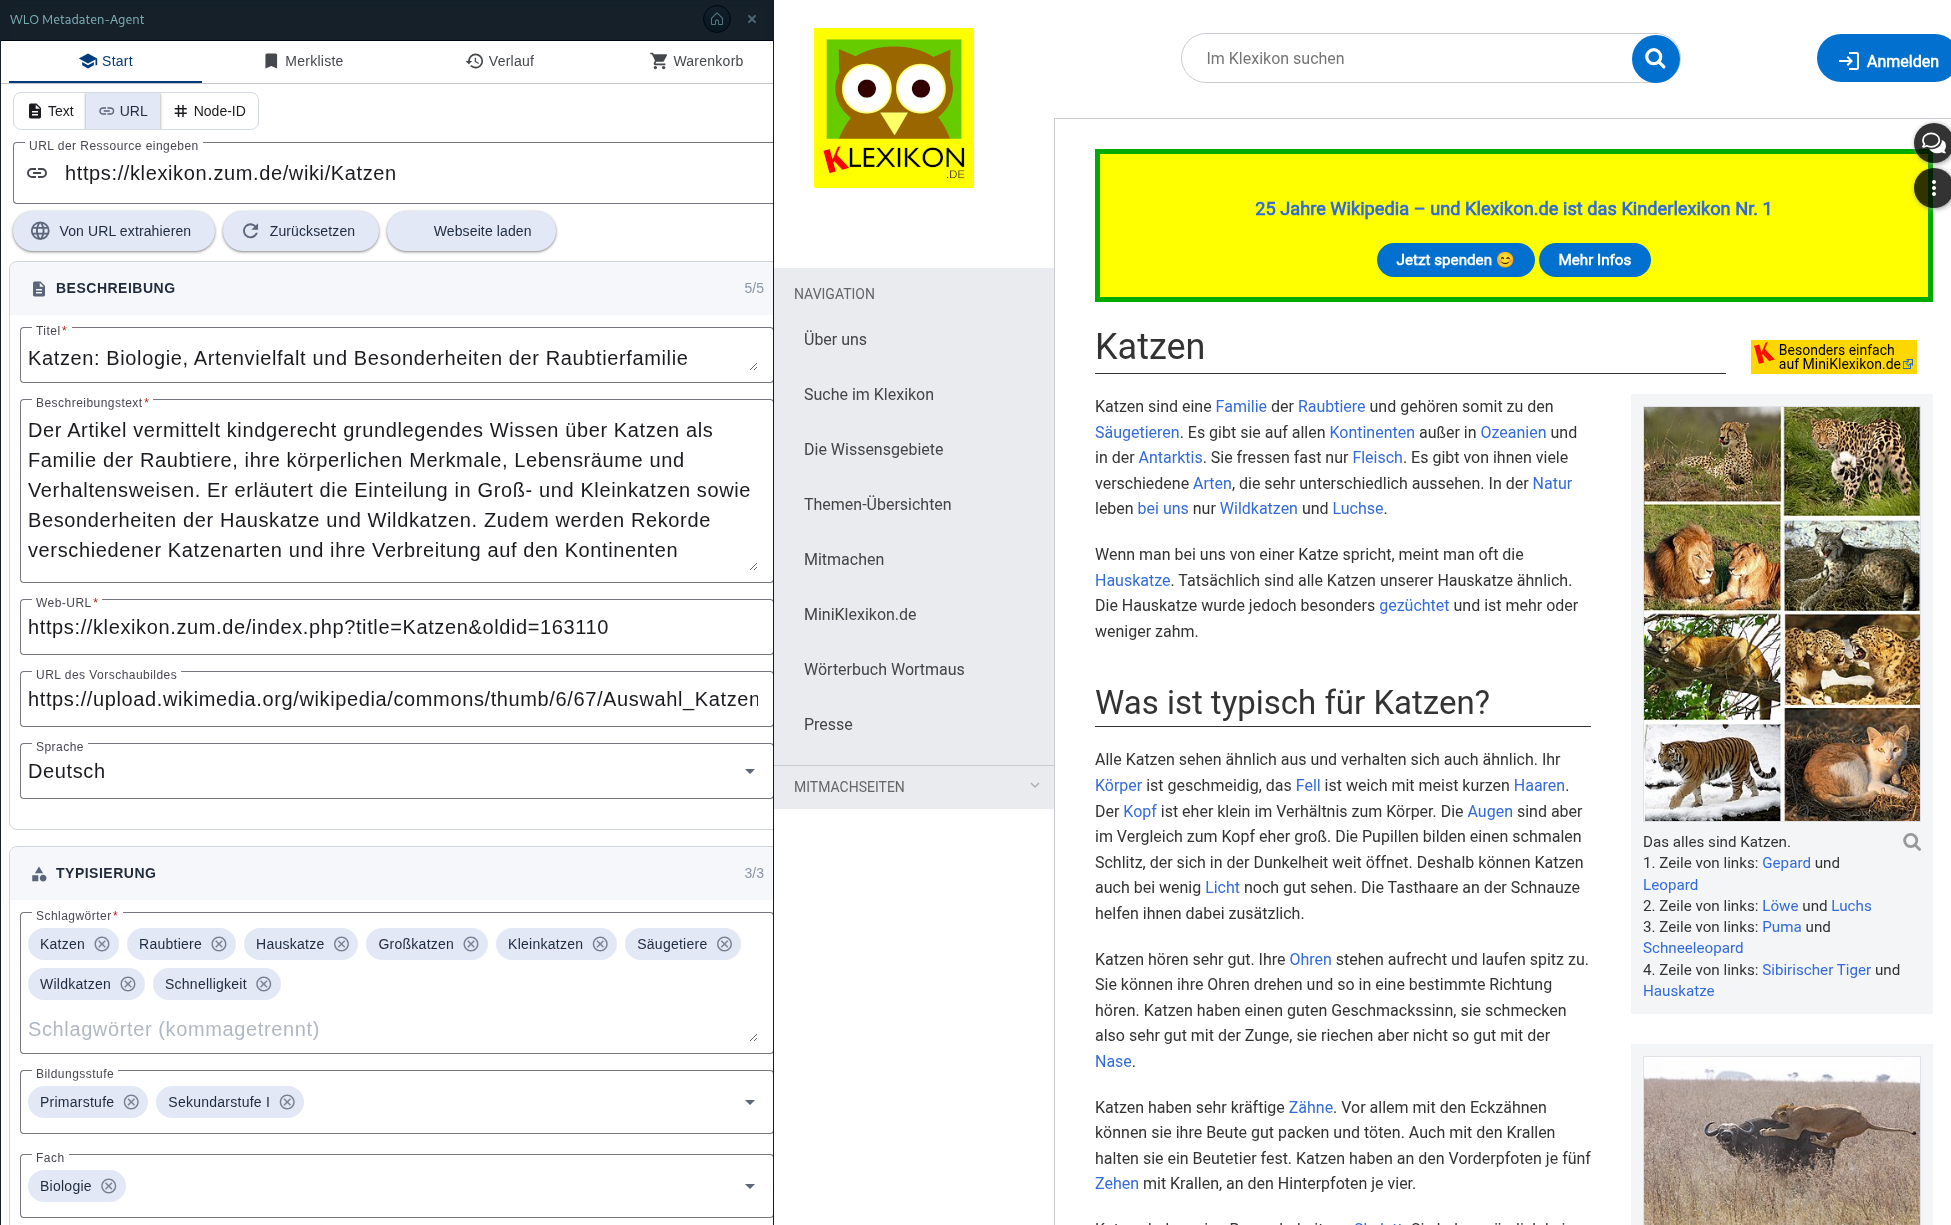Switch input mode to Node-ID
The image size is (1951, 1225).
coord(209,111)
